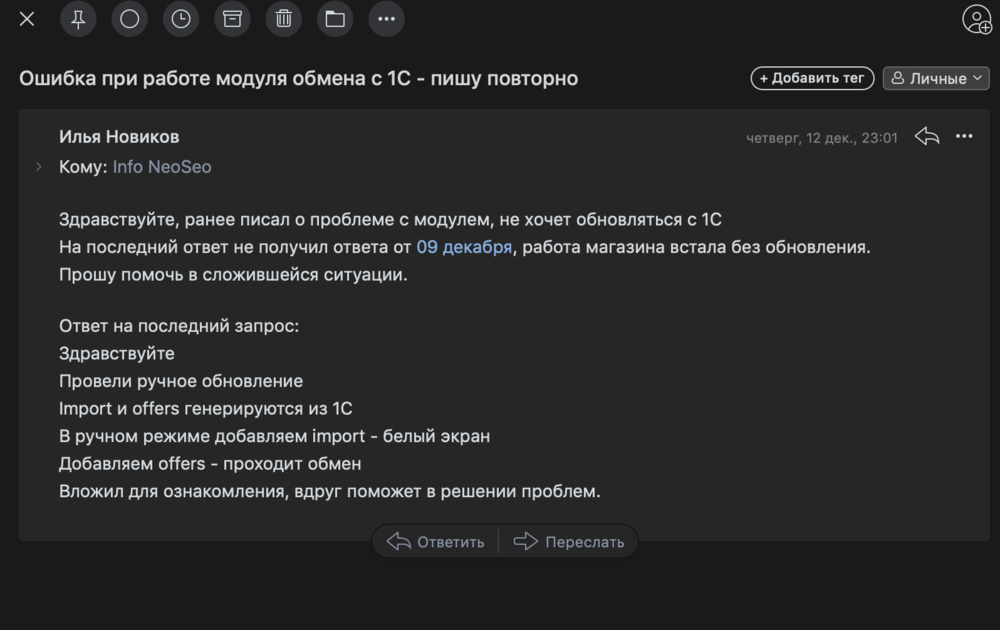Click the line 'Провели ручное обновление'
Screen dimensions: 1000x630
coord(181,381)
